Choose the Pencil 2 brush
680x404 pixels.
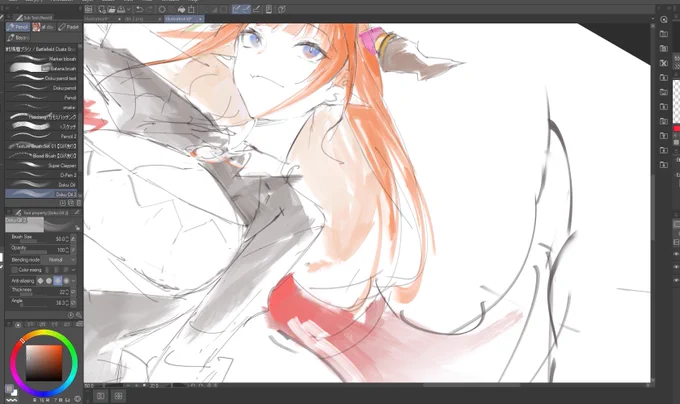coord(42,136)
